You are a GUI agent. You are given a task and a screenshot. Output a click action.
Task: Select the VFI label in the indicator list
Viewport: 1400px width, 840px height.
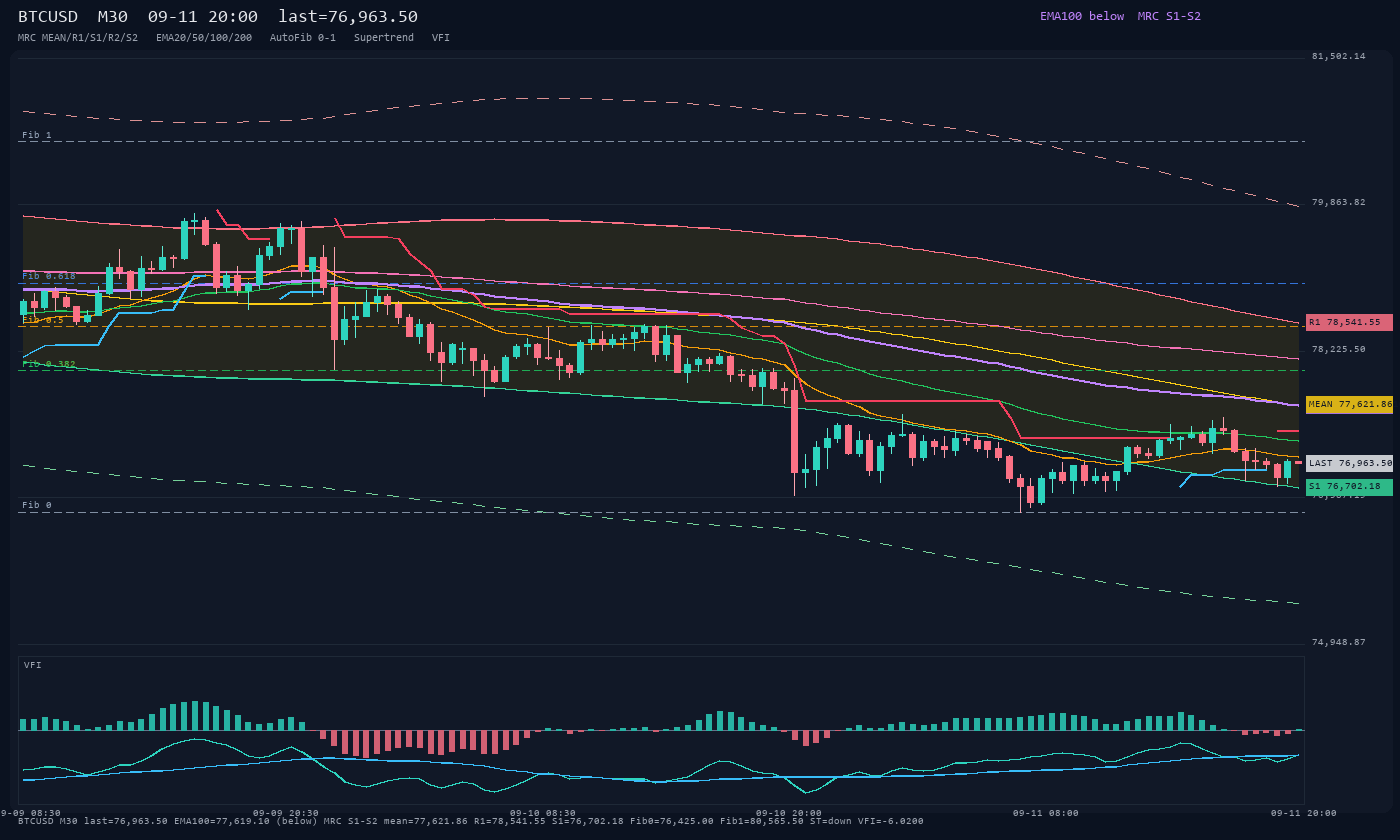[441, 38]
